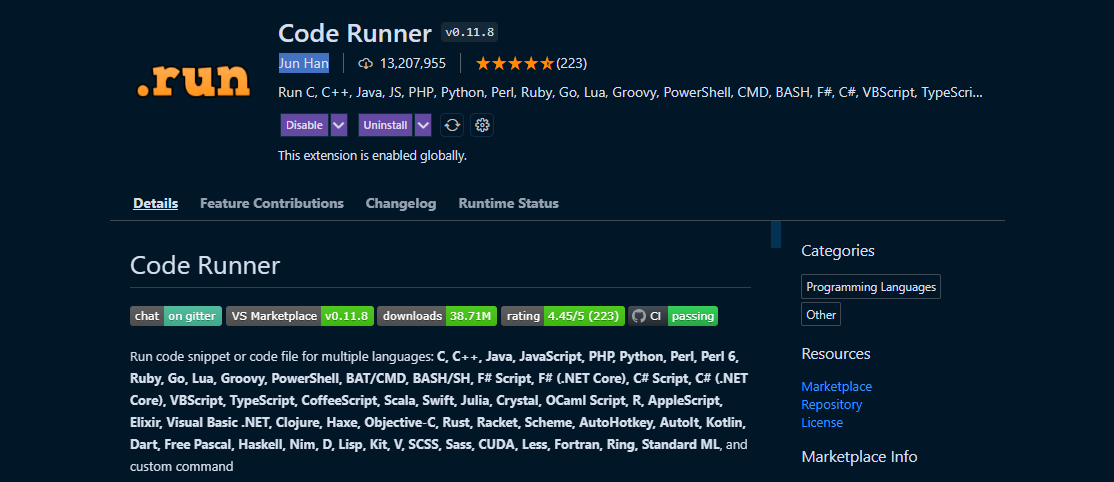
Task: Click the Code Runner .run extension logo
Action: 193,80
